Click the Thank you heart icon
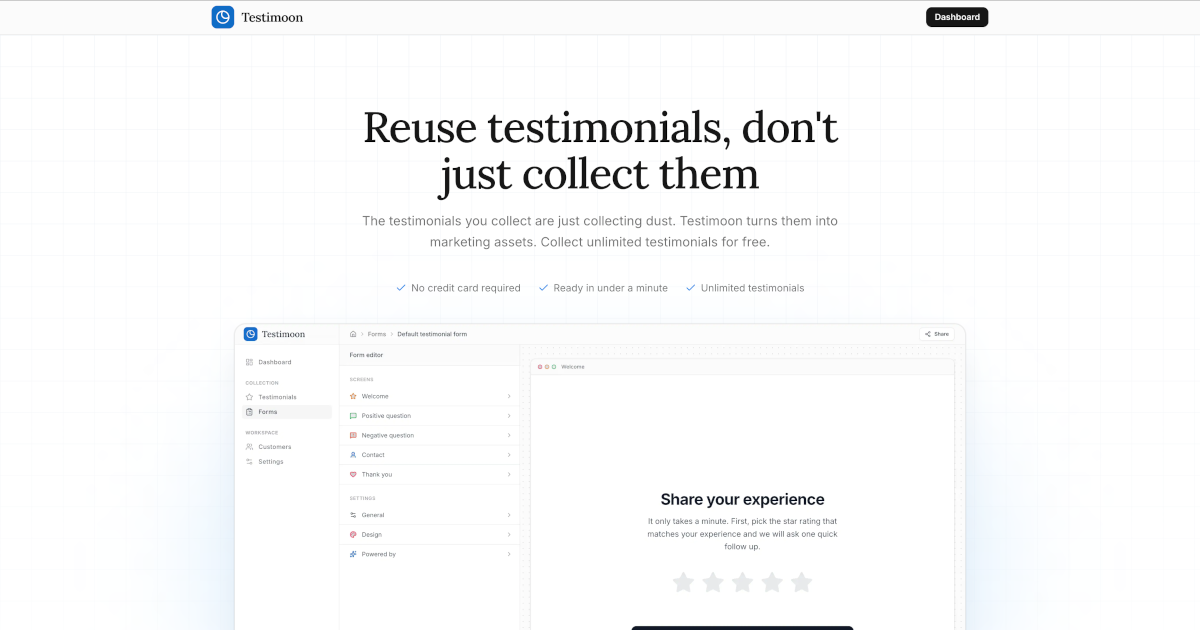1200x630 pixels. click(353, 475)
